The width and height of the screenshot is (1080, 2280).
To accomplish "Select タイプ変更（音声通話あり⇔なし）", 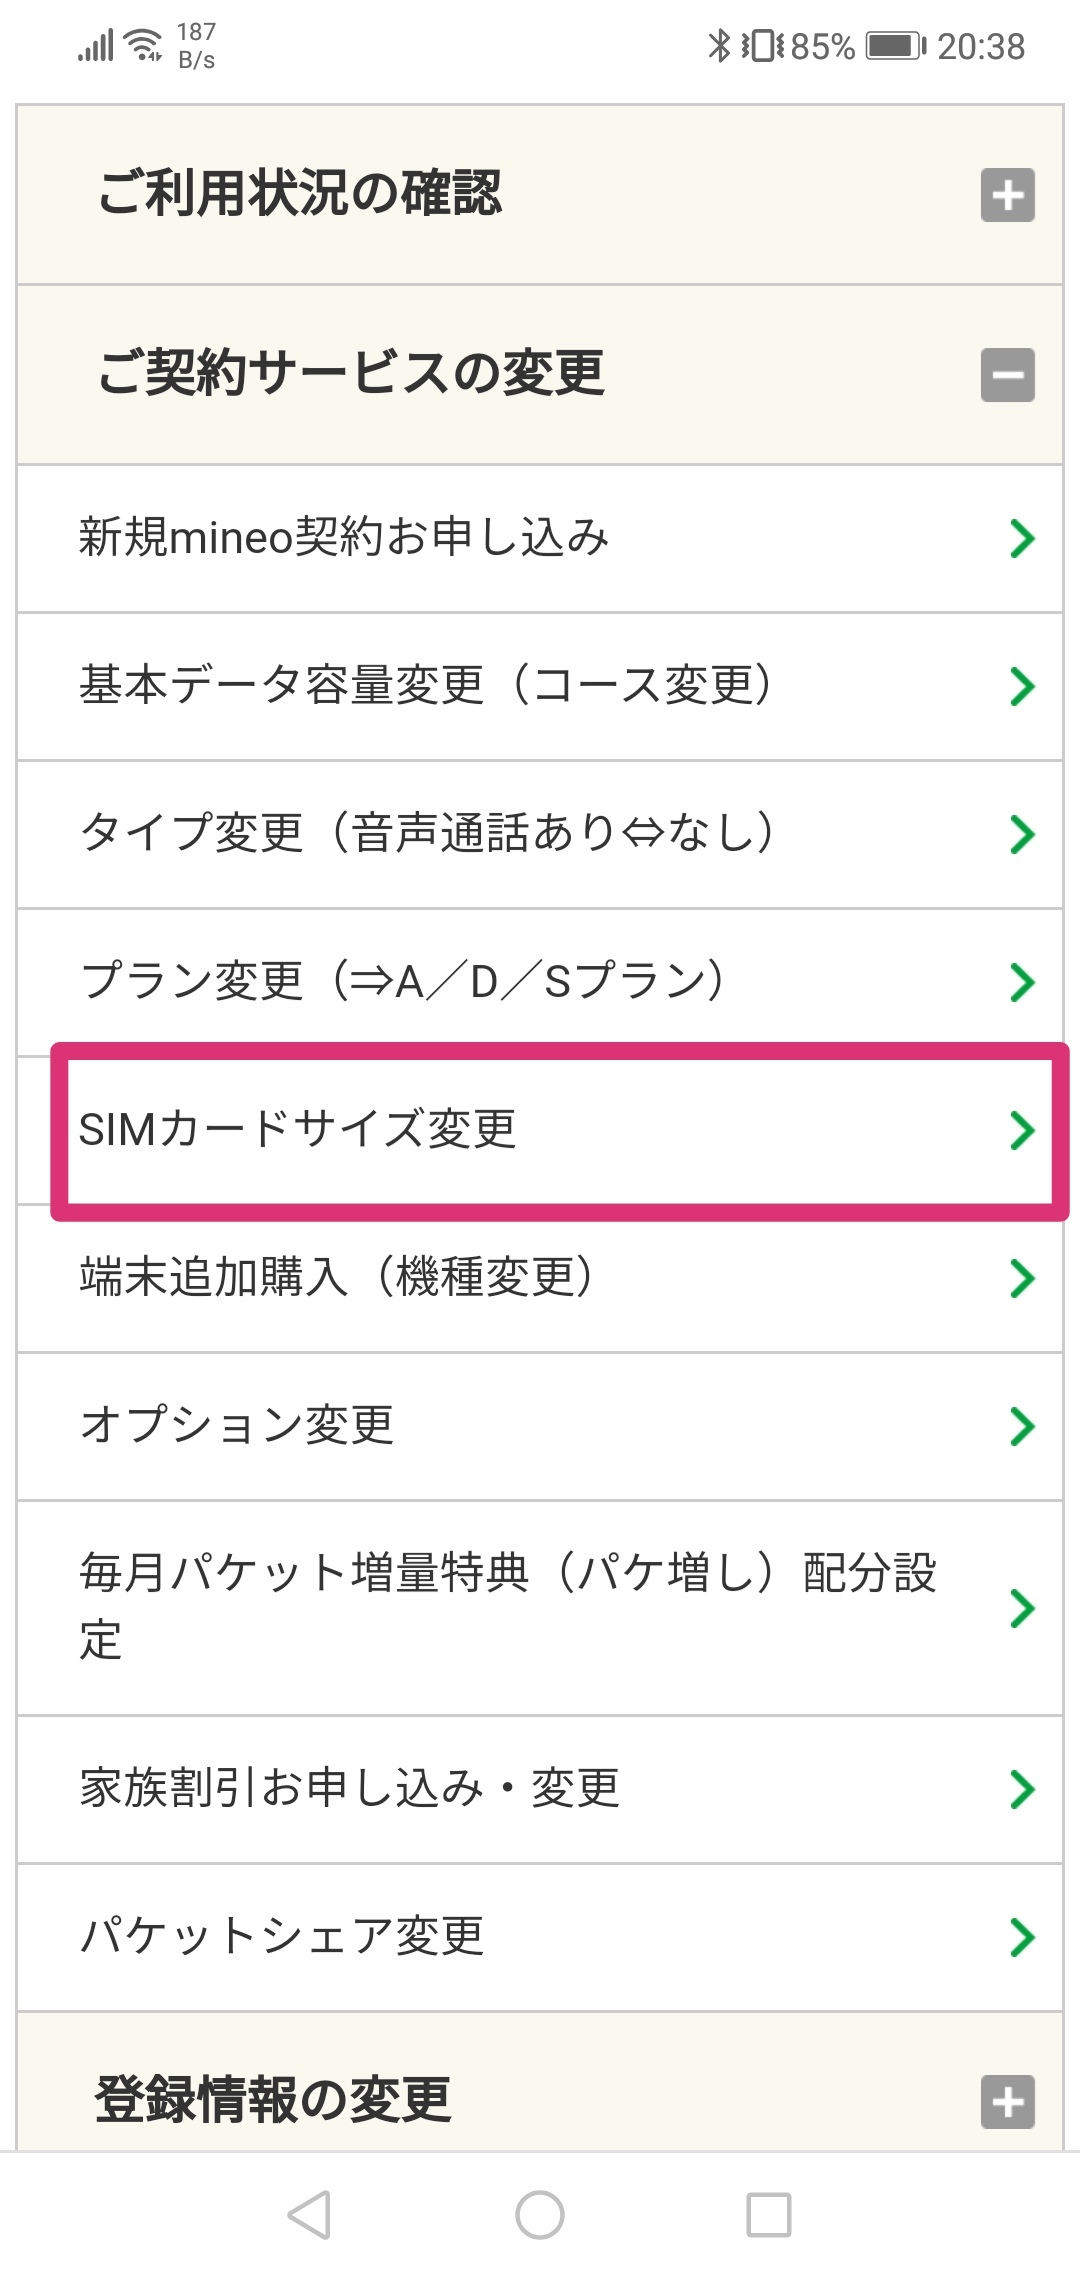I will pyautogui.click(x=426, y=833).
